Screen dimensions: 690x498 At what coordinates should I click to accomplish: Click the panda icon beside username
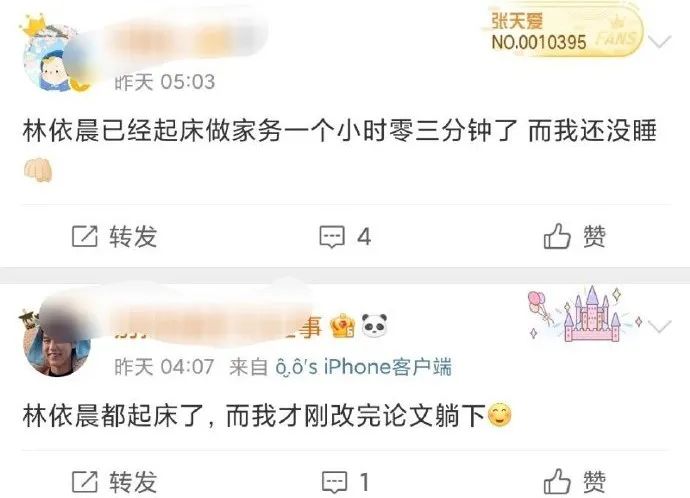coord(374,326)
